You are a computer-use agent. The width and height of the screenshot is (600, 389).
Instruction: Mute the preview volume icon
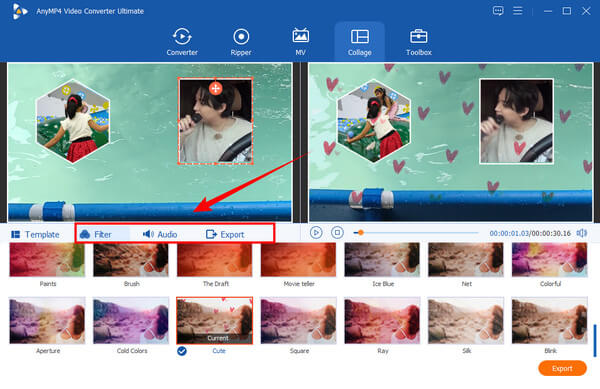(582, 233)
